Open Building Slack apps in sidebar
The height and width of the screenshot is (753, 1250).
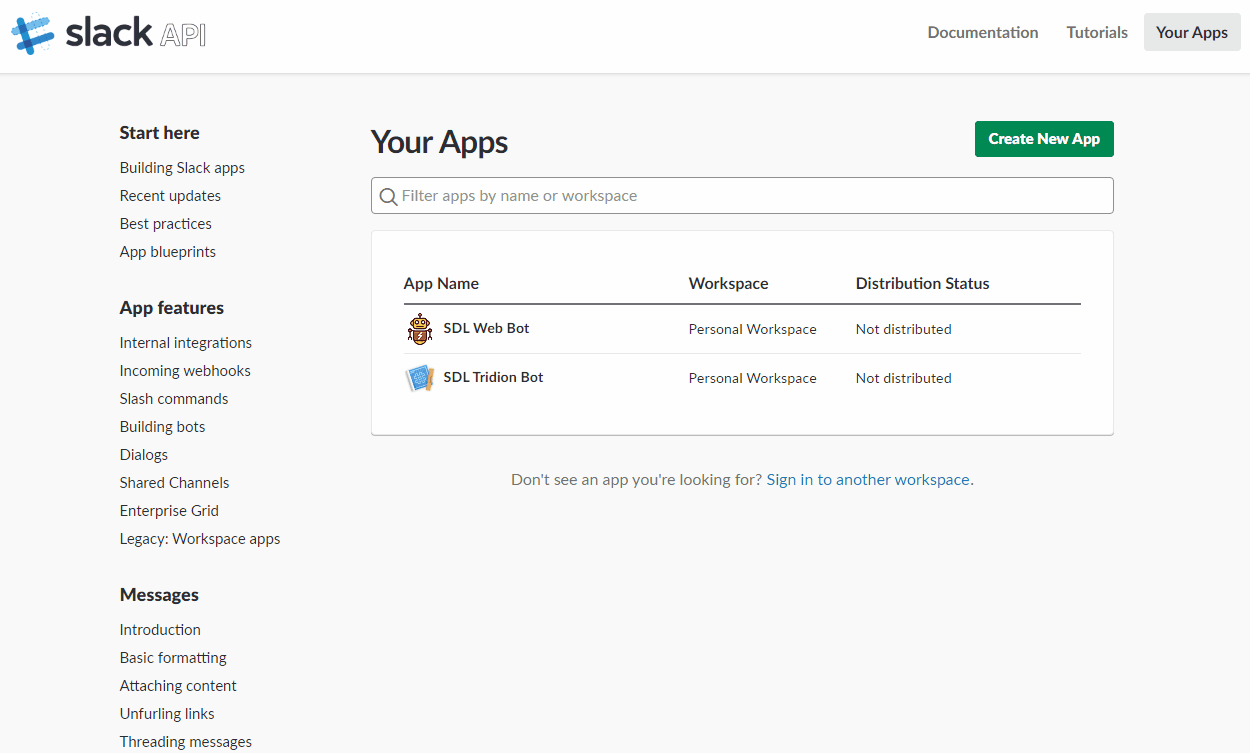182,168
